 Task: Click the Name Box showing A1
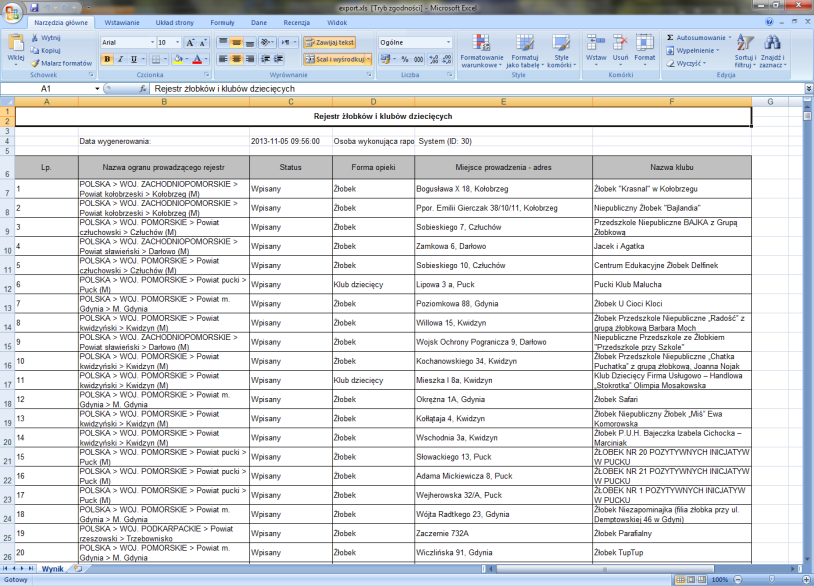47,89
